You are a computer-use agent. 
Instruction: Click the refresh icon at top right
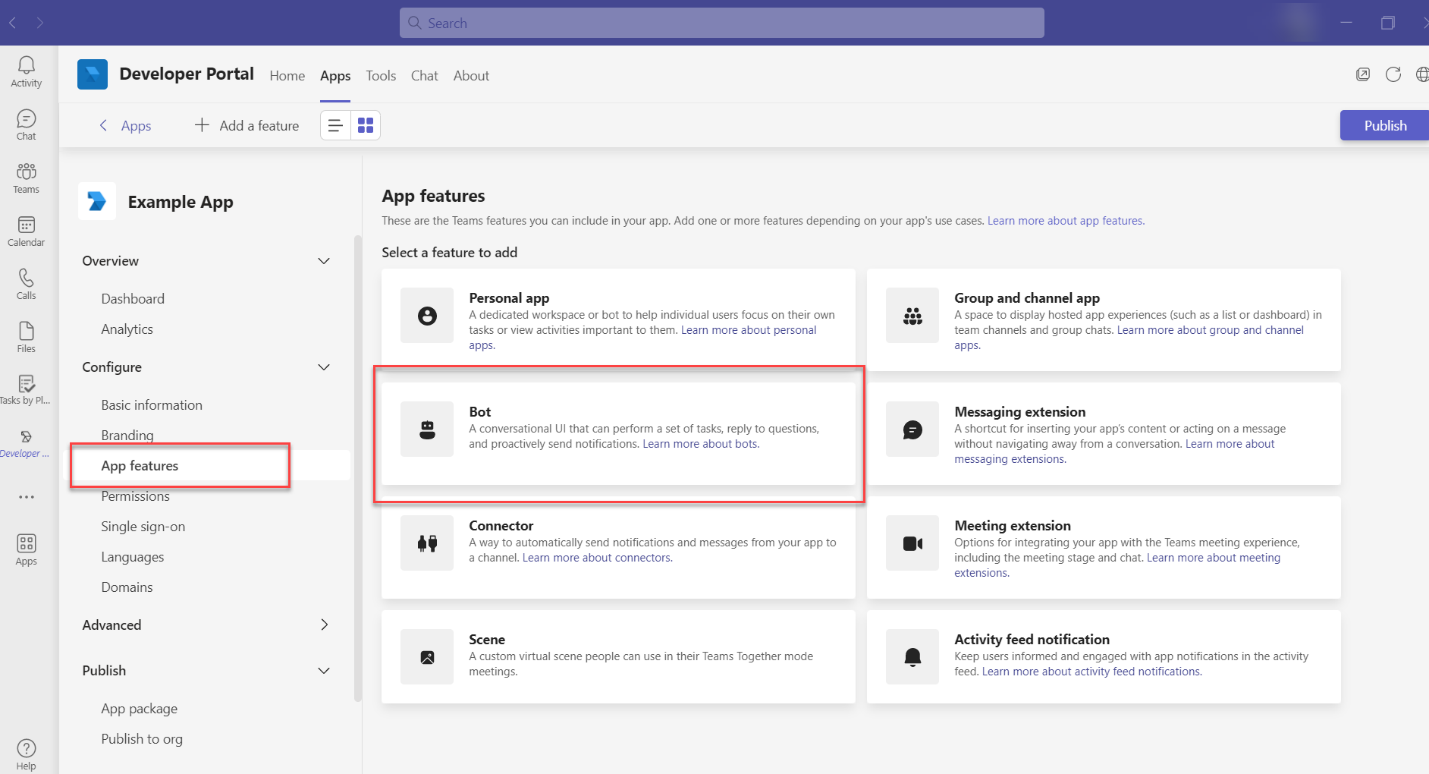coord(1393,75)
